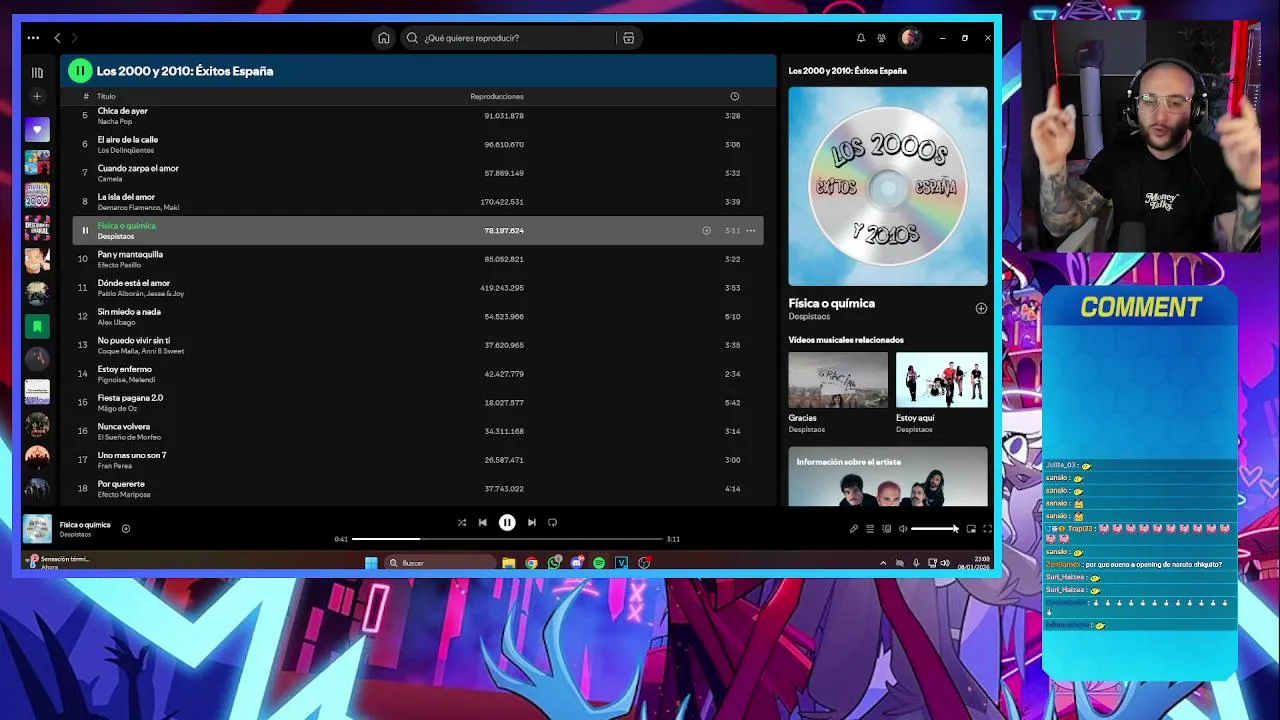Open the Browse icon beside search
Viewport: 1280px width, 720px height.
(628, 38)
